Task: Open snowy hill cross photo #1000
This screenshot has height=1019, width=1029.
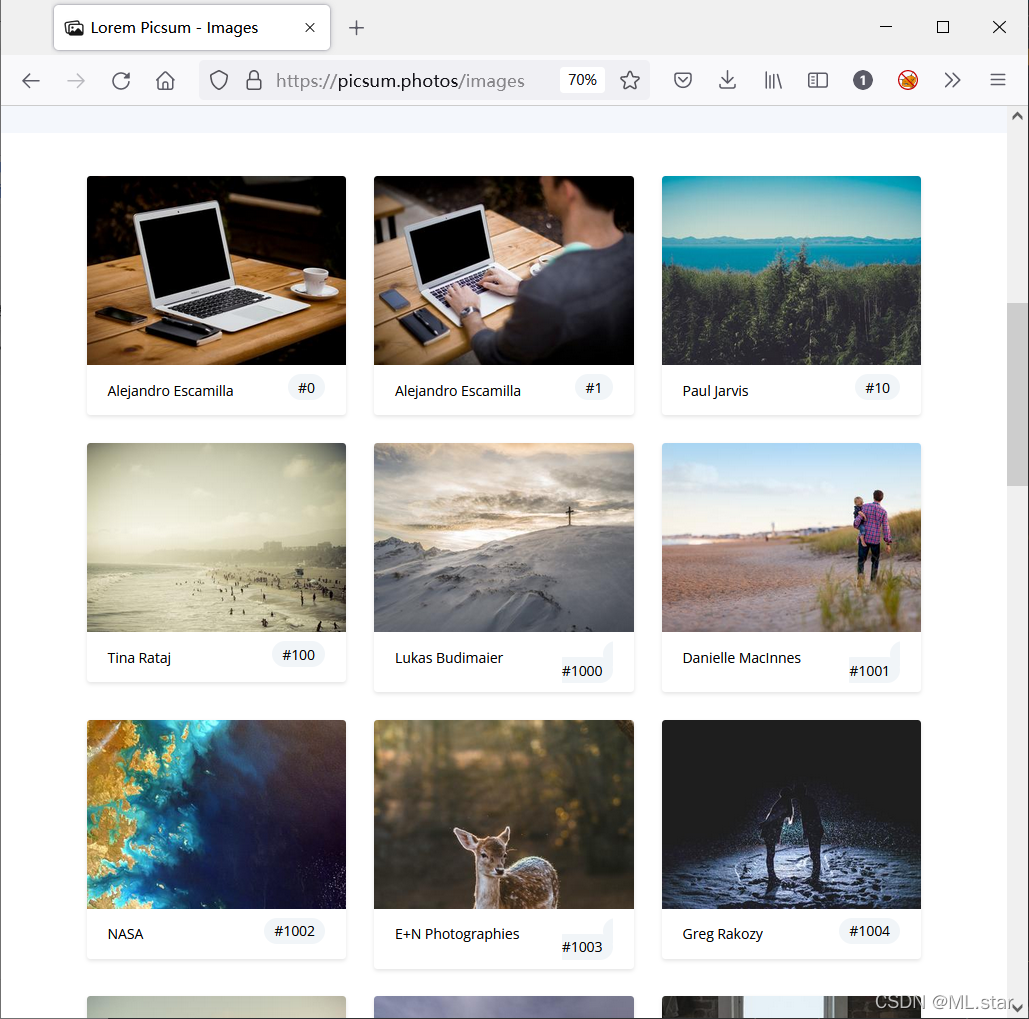Action: [504, 537]
